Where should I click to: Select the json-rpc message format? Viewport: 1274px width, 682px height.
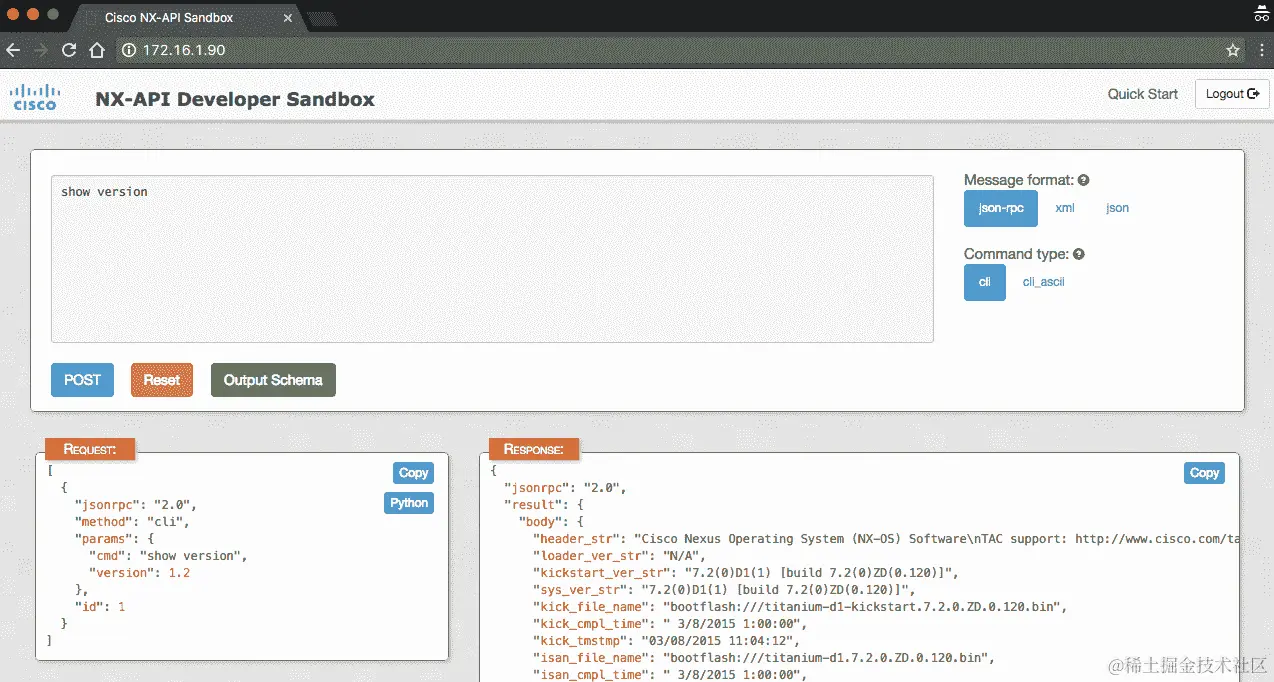1001,208
